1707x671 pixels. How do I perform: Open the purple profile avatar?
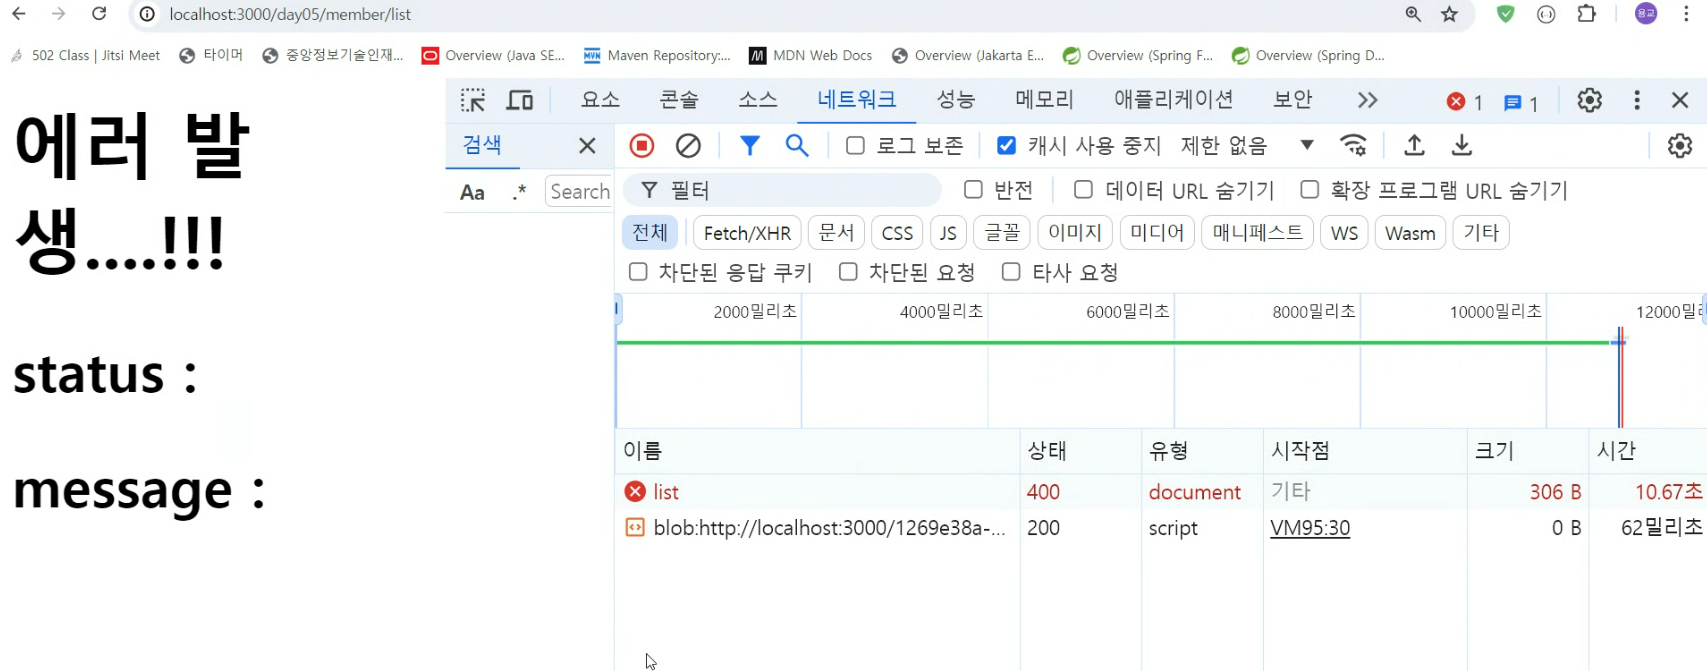click(1646, 14)
